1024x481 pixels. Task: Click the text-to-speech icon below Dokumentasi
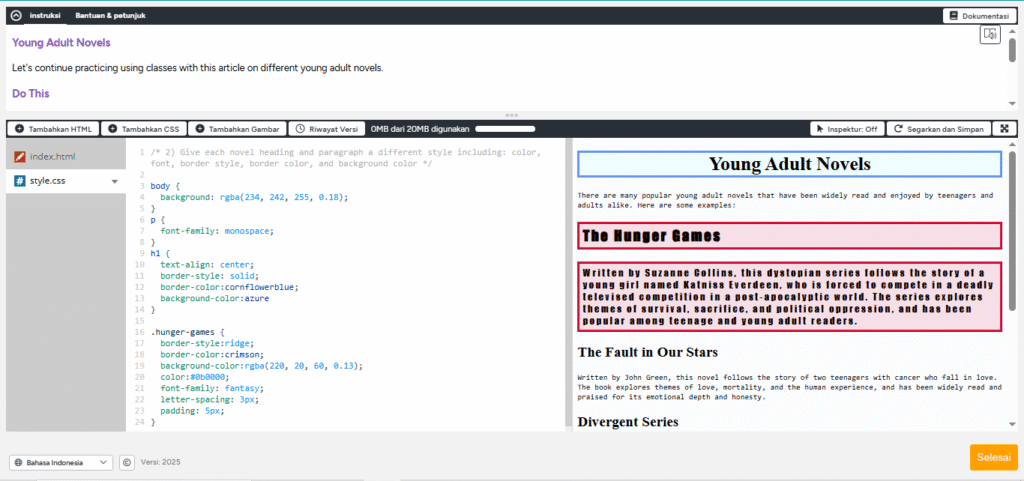990,35
